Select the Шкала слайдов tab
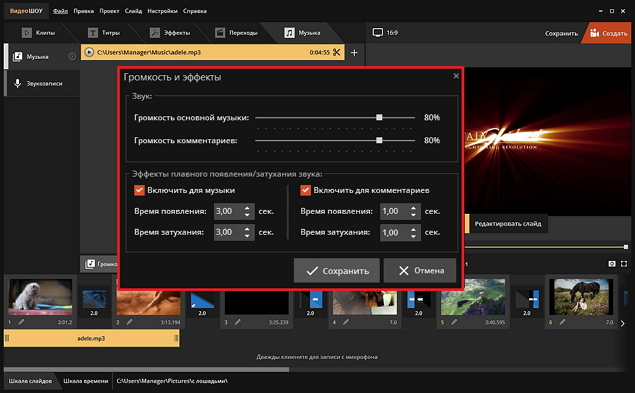Image resolution: width=635 pixels, height=393 pixels. coord(30,381)
